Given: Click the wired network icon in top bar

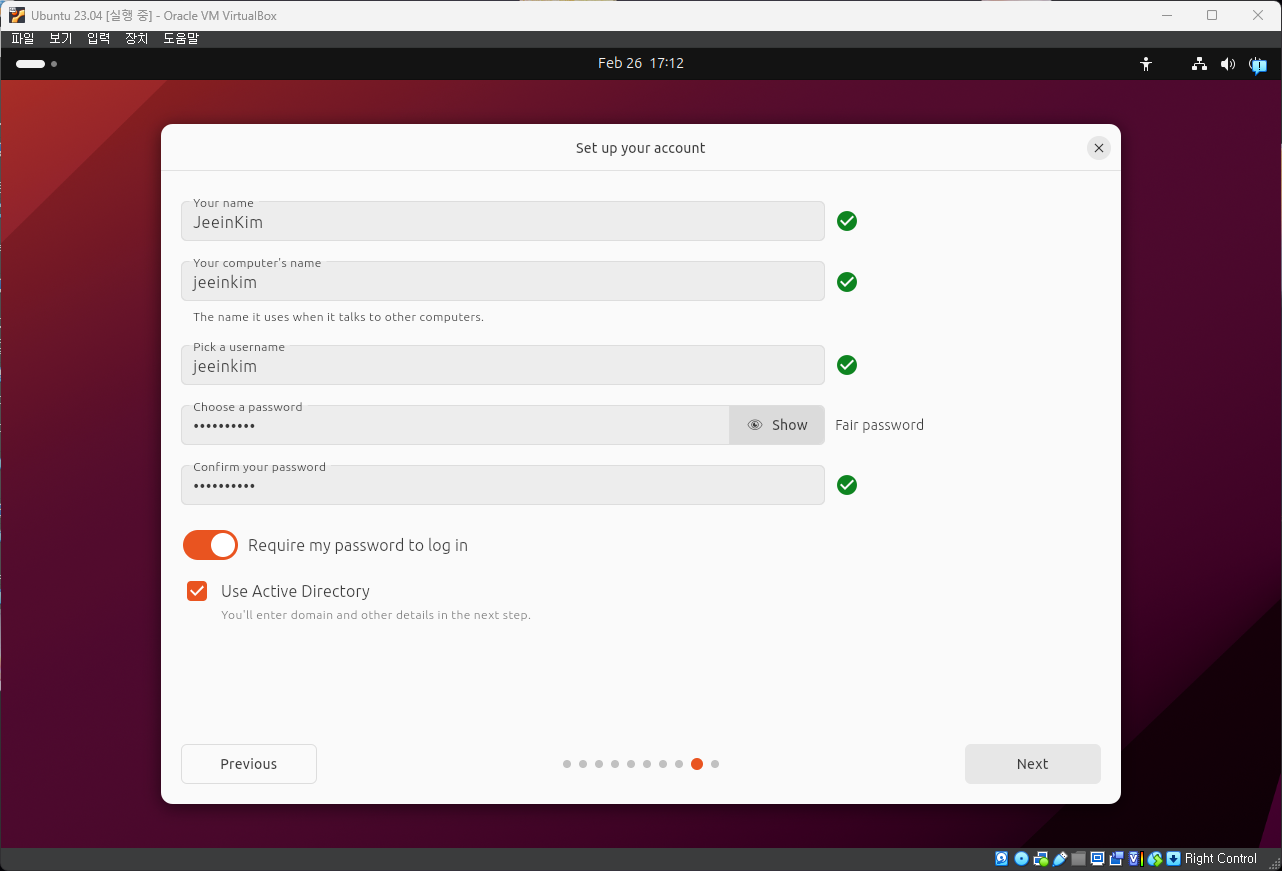Looking at the screenshot, I should (x=1199, y=64).
